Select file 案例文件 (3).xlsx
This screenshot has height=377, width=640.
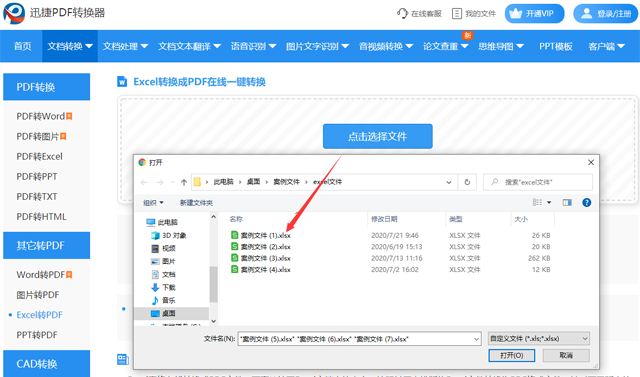click(260, 258)
